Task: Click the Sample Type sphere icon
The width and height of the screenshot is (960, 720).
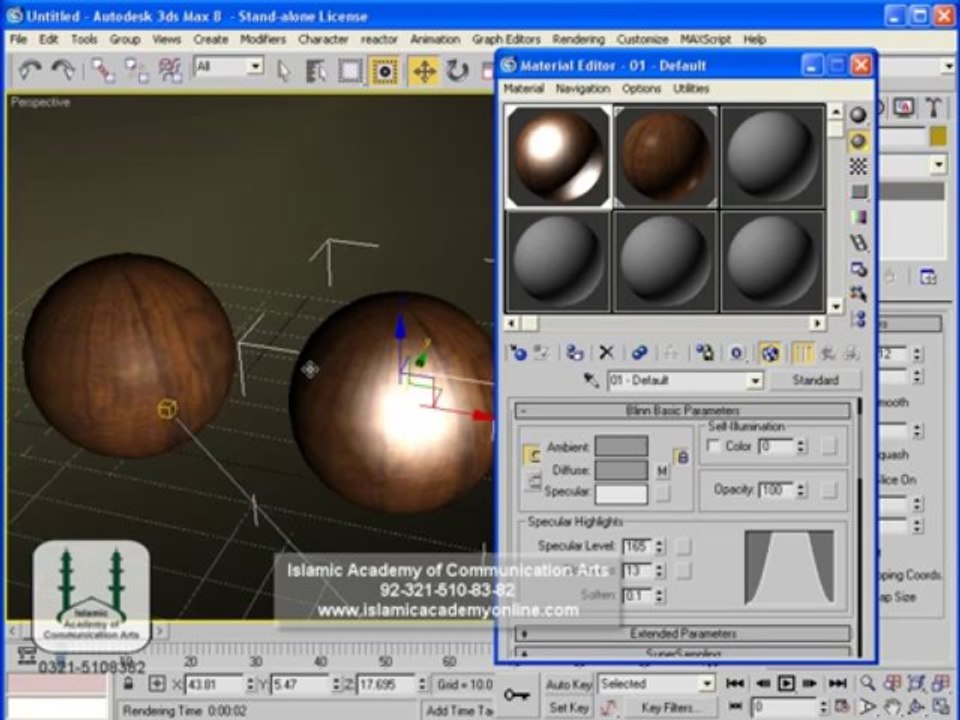Action: click(858, 114)
